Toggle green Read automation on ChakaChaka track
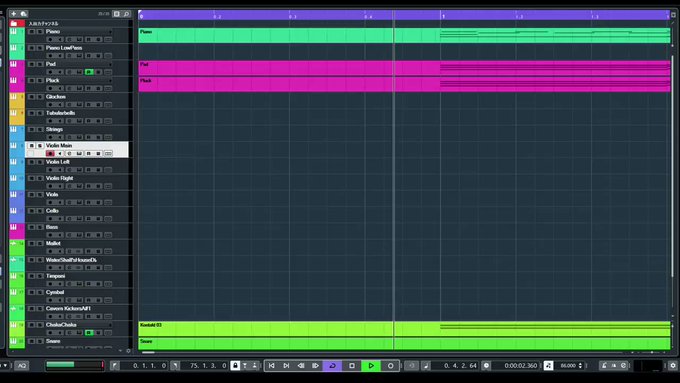 click(89, 333)
